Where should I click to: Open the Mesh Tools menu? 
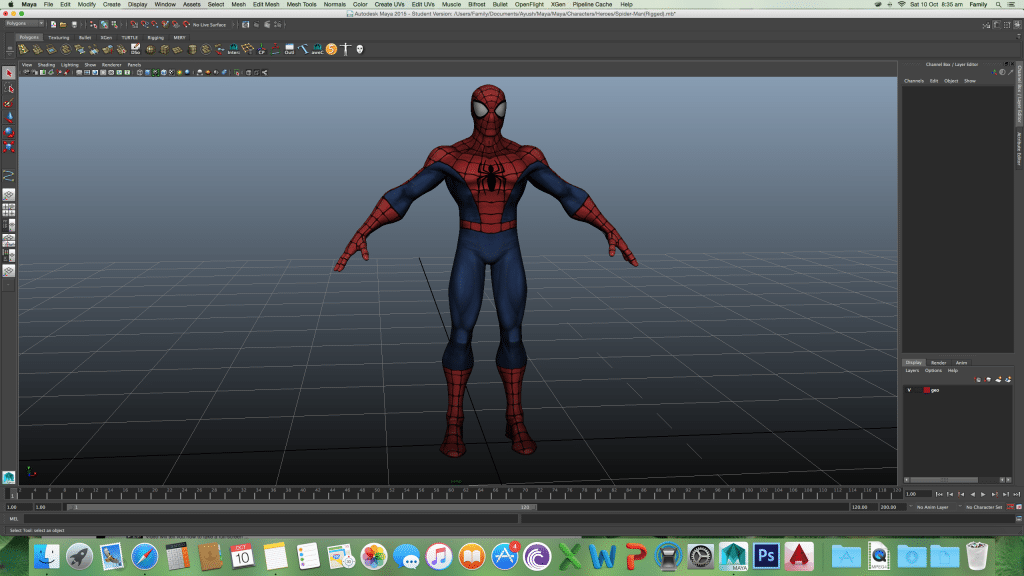301,4
